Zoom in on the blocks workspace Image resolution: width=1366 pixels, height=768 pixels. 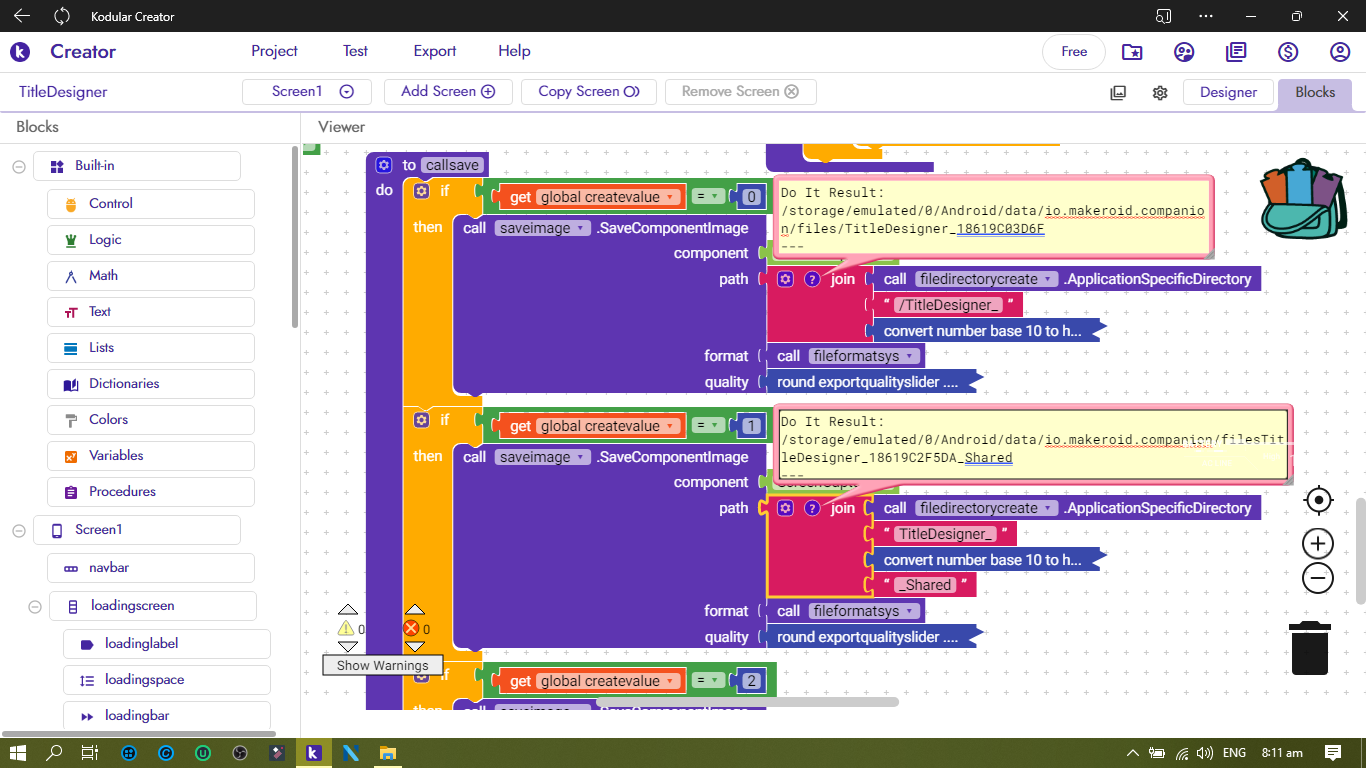coord(1318,544)
